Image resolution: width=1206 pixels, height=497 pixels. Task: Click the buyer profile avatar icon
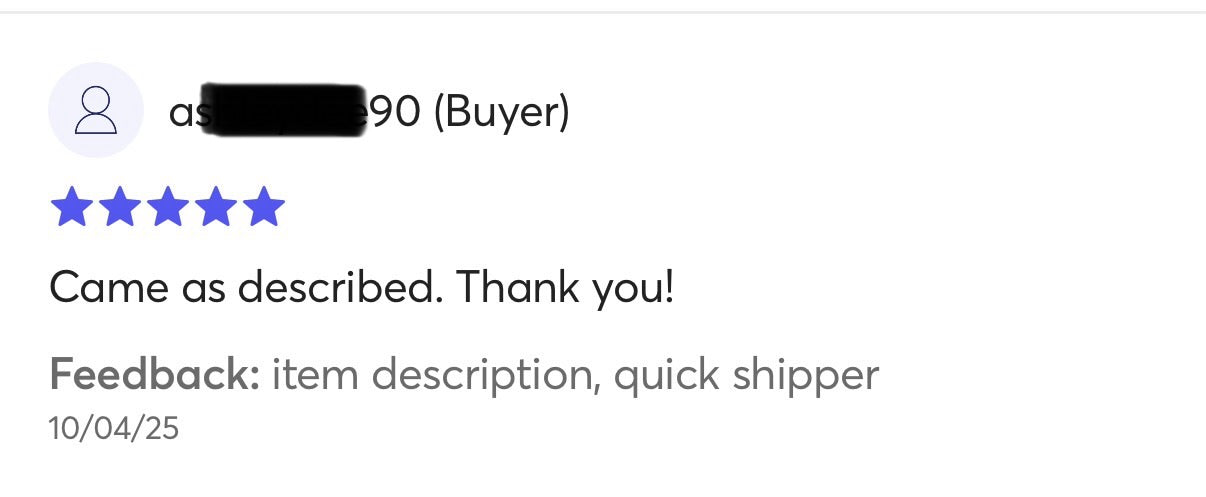(x=95, y=110)
